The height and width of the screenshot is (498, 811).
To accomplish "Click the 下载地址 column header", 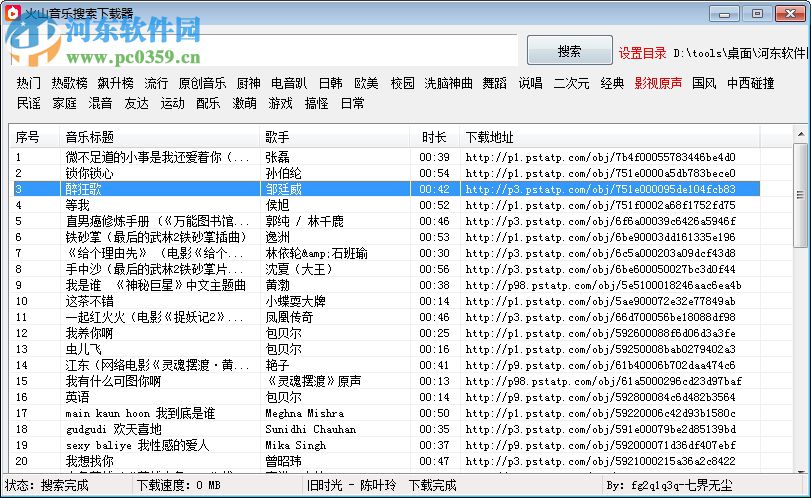I will pos(609,137).
